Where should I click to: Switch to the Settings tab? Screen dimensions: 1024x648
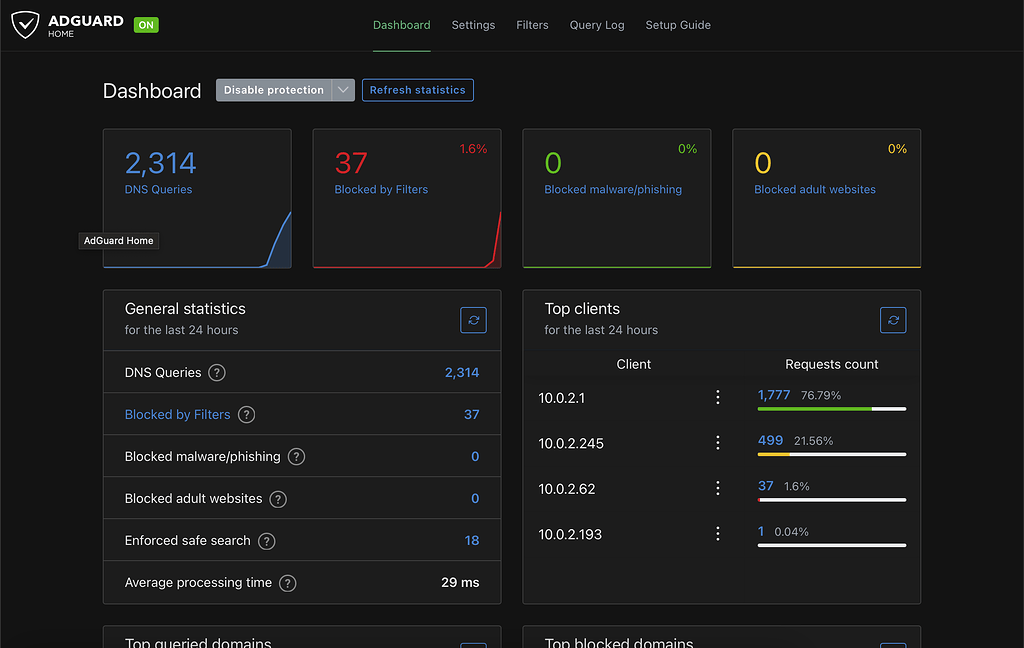point(473,25)
